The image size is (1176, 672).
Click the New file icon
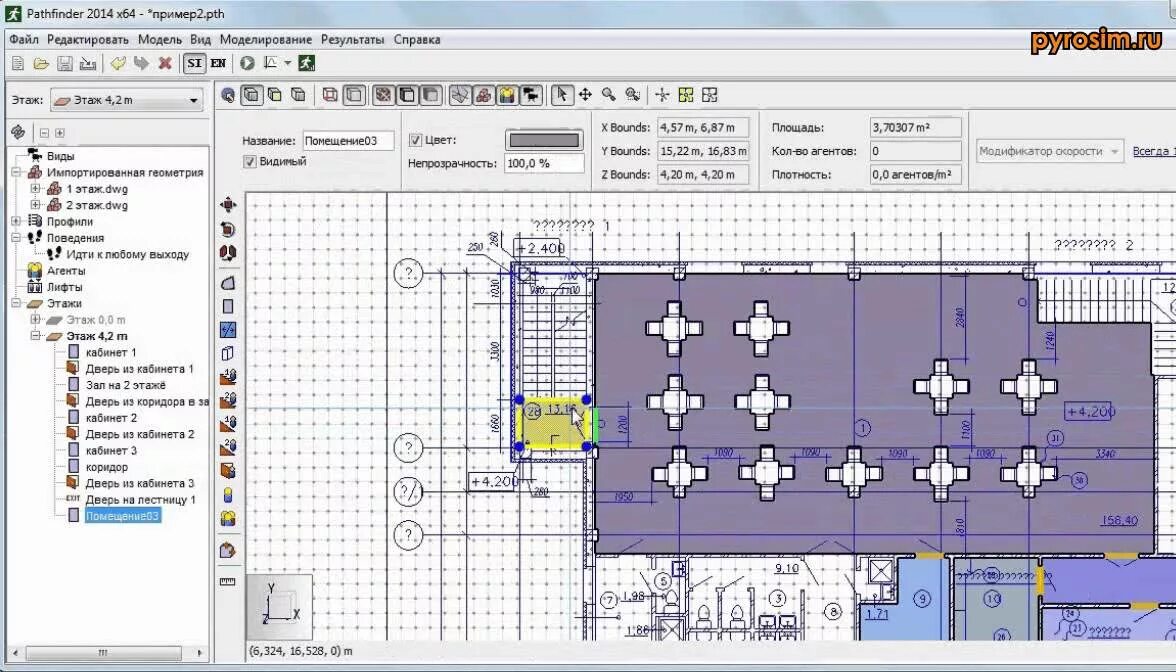pyautogui.click(x=18, y=64)
